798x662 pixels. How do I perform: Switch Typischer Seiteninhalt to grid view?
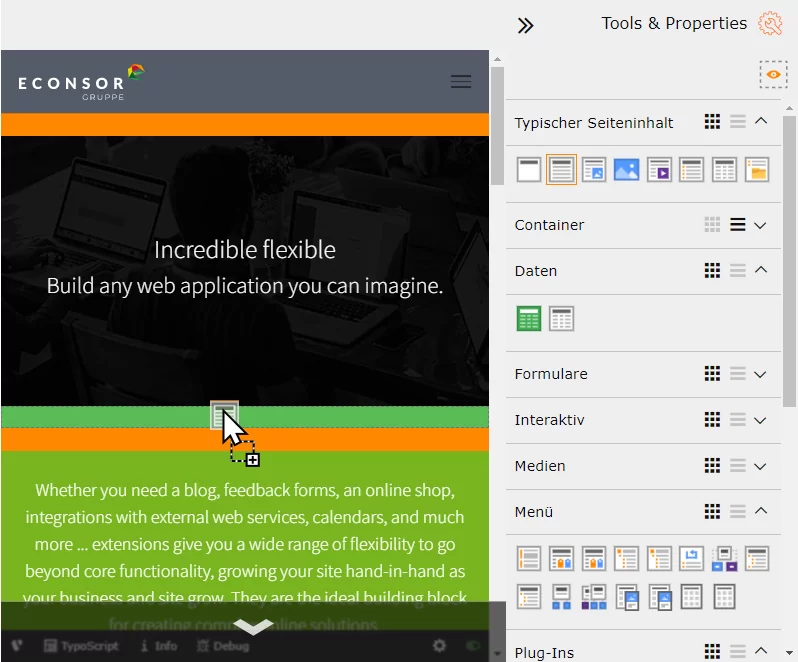click(712, 122)
